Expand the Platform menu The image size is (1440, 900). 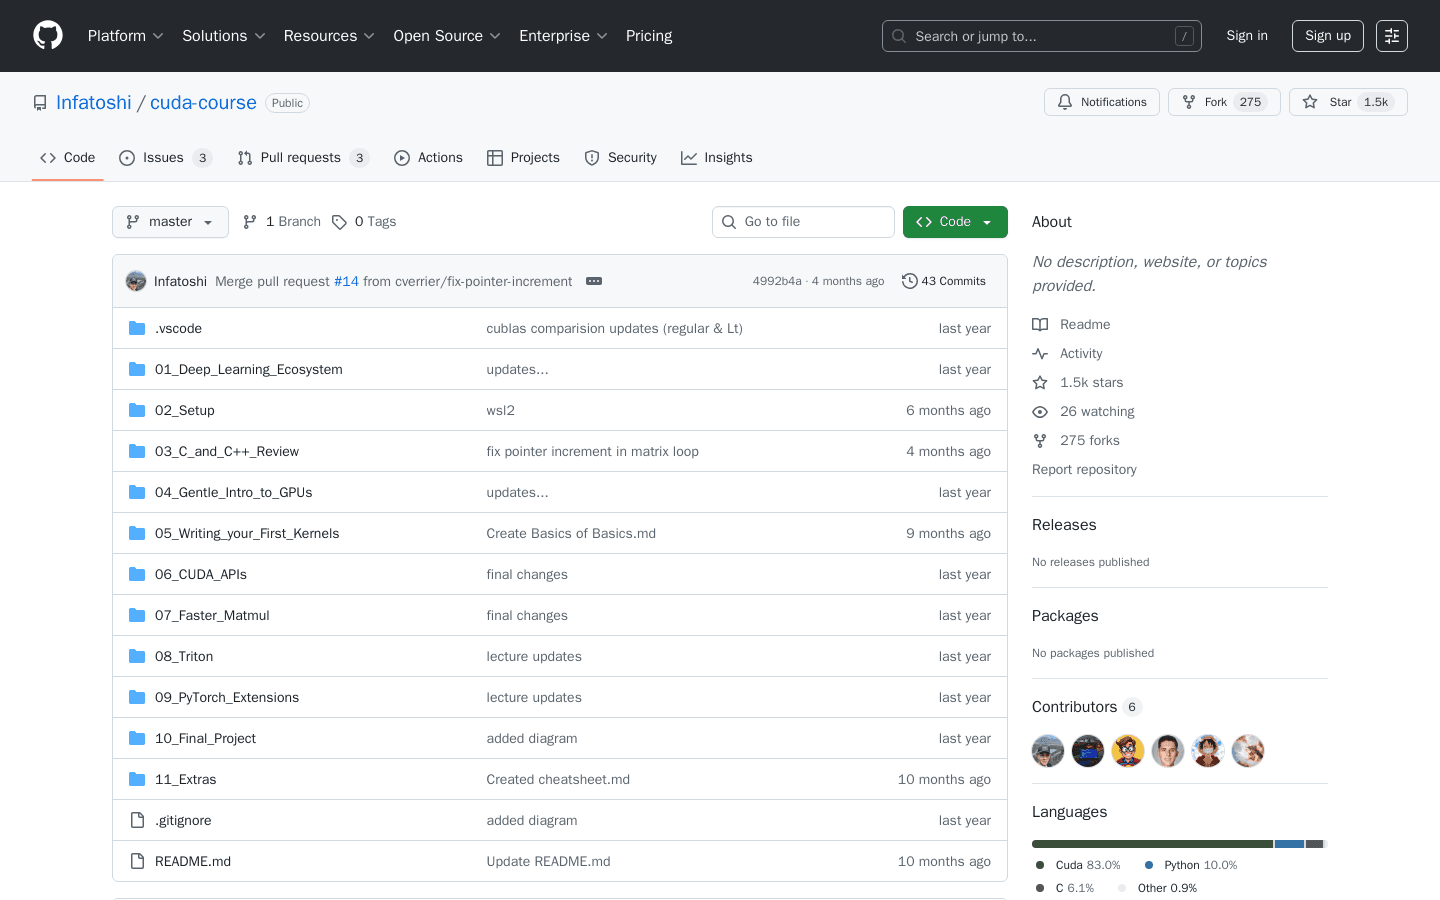click(126, 36)
